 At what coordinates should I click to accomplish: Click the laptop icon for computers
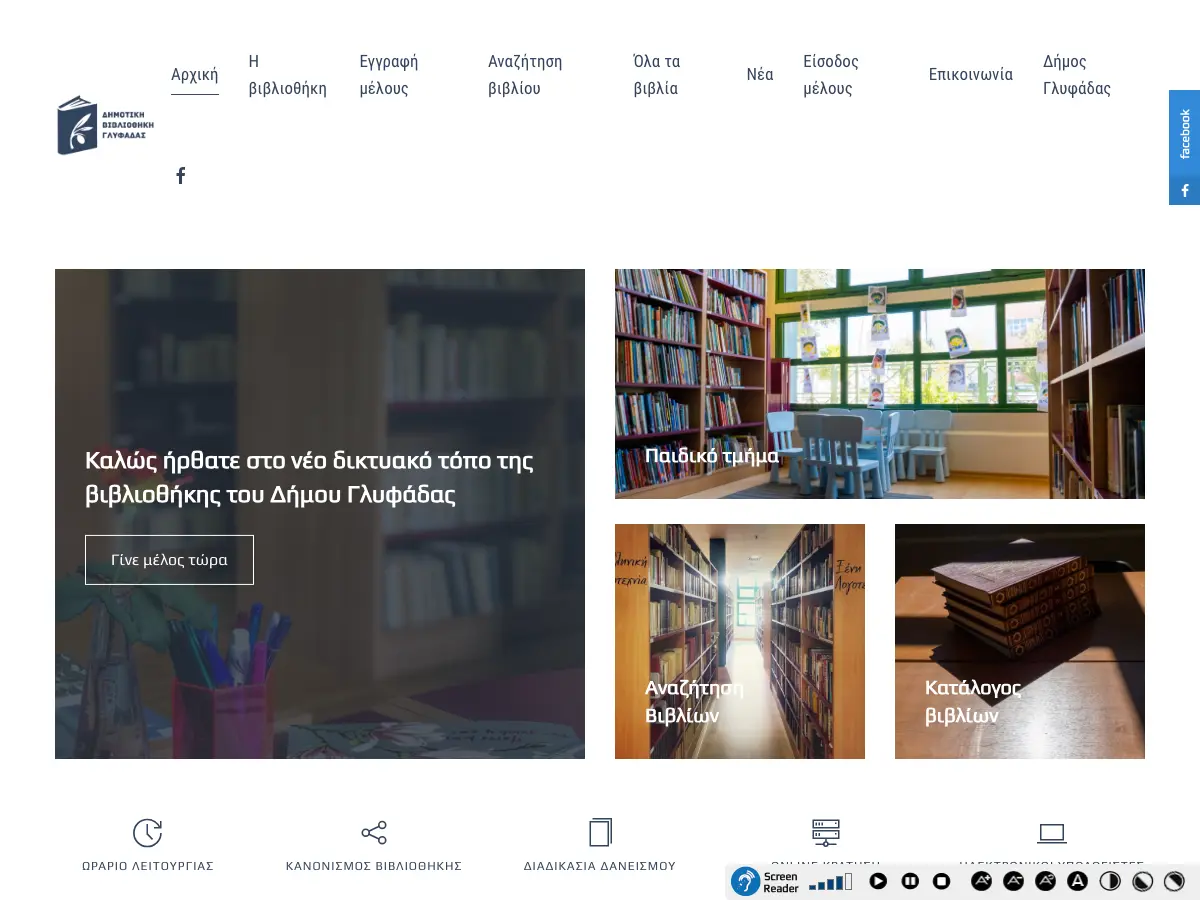pos(1052,833)
